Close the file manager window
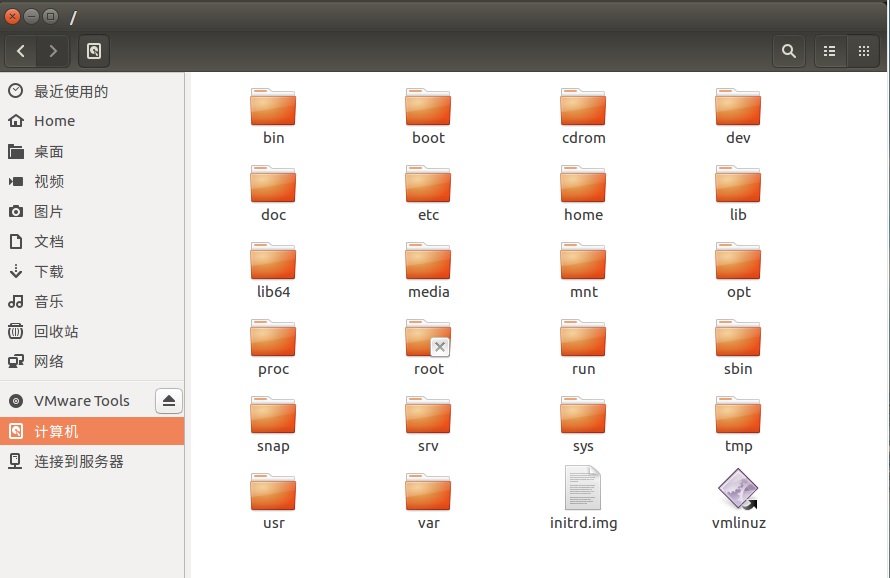 (12, 16)
